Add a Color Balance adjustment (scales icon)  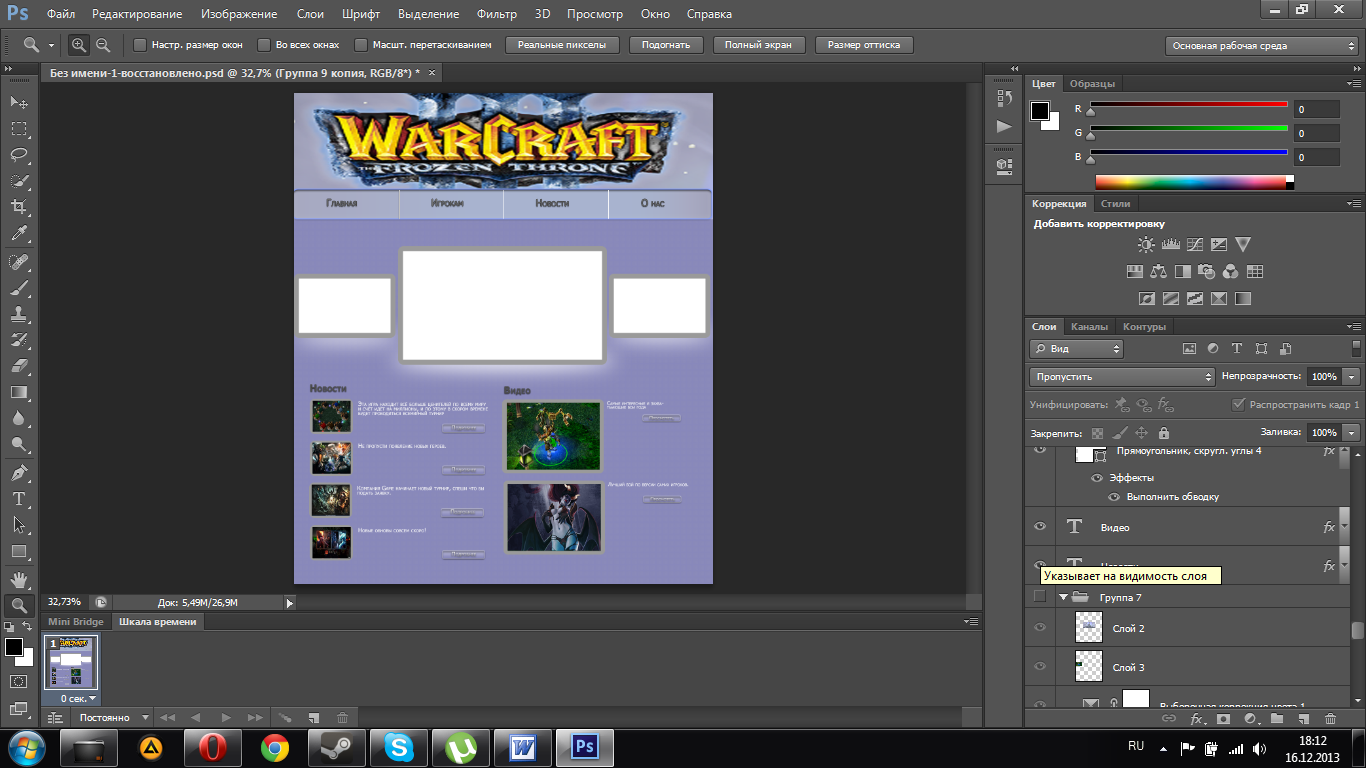[x=1158, y=271]
